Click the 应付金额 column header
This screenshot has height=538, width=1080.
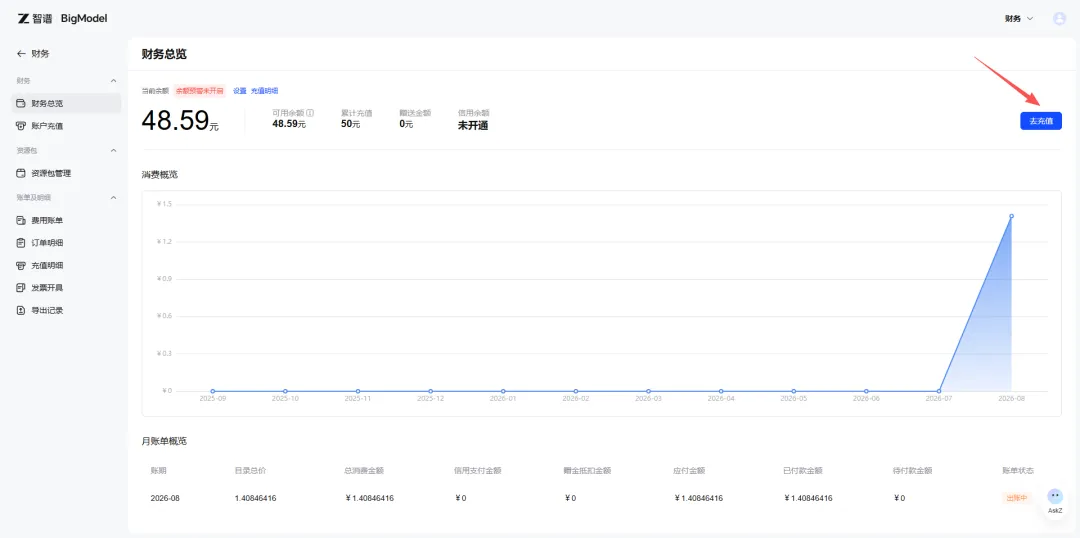tap(689, 470)
